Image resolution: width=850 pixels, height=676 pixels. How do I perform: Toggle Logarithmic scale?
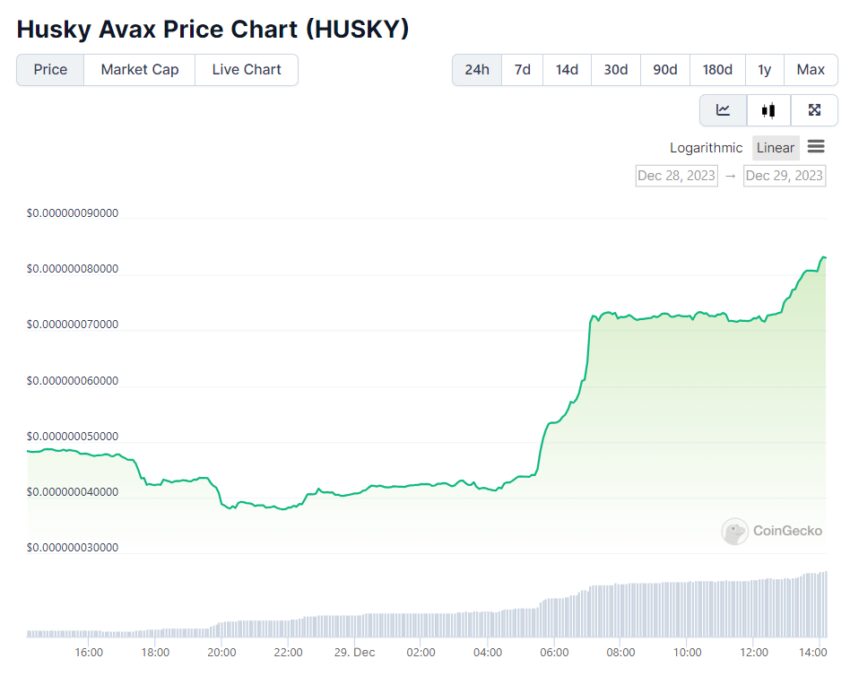pos(706,148)
